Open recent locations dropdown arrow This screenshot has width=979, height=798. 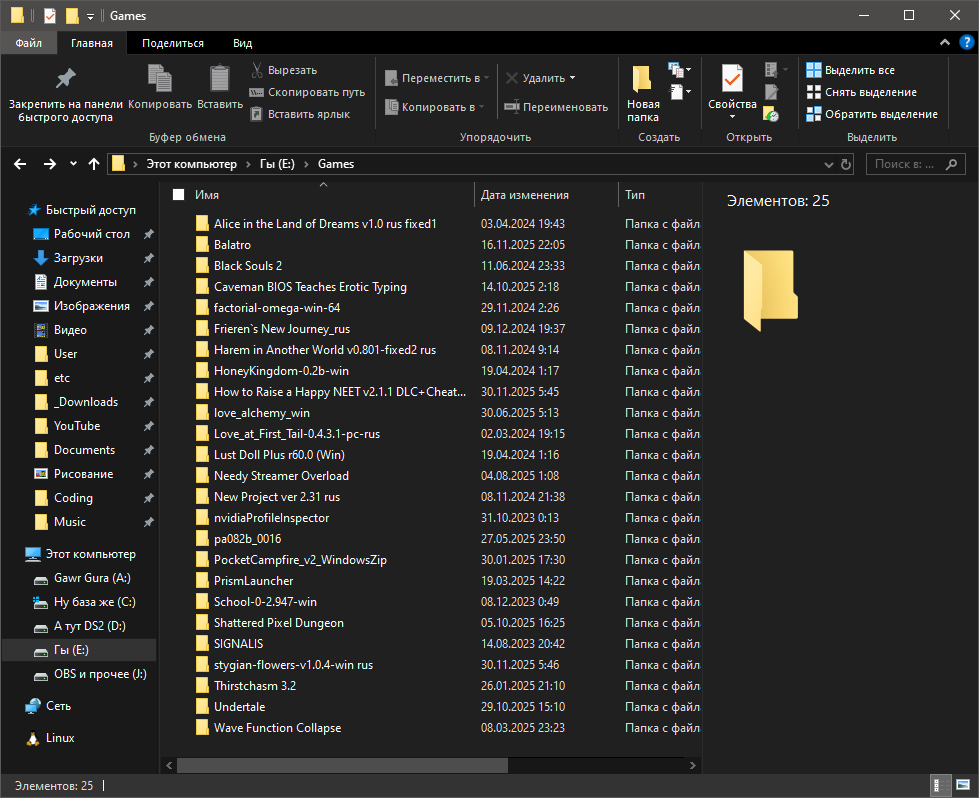73,164
